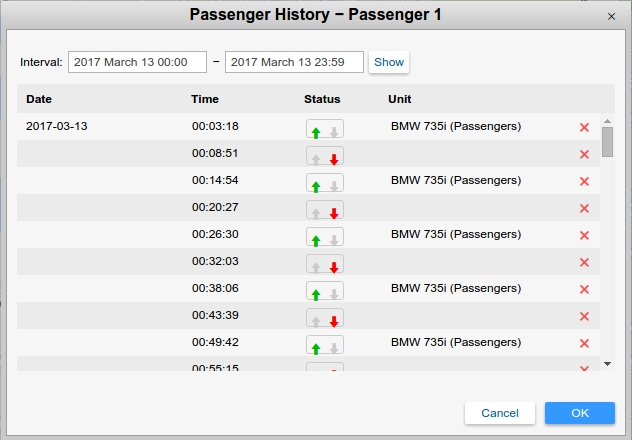Toggle status arrows for 00:49:42 row

325,346
